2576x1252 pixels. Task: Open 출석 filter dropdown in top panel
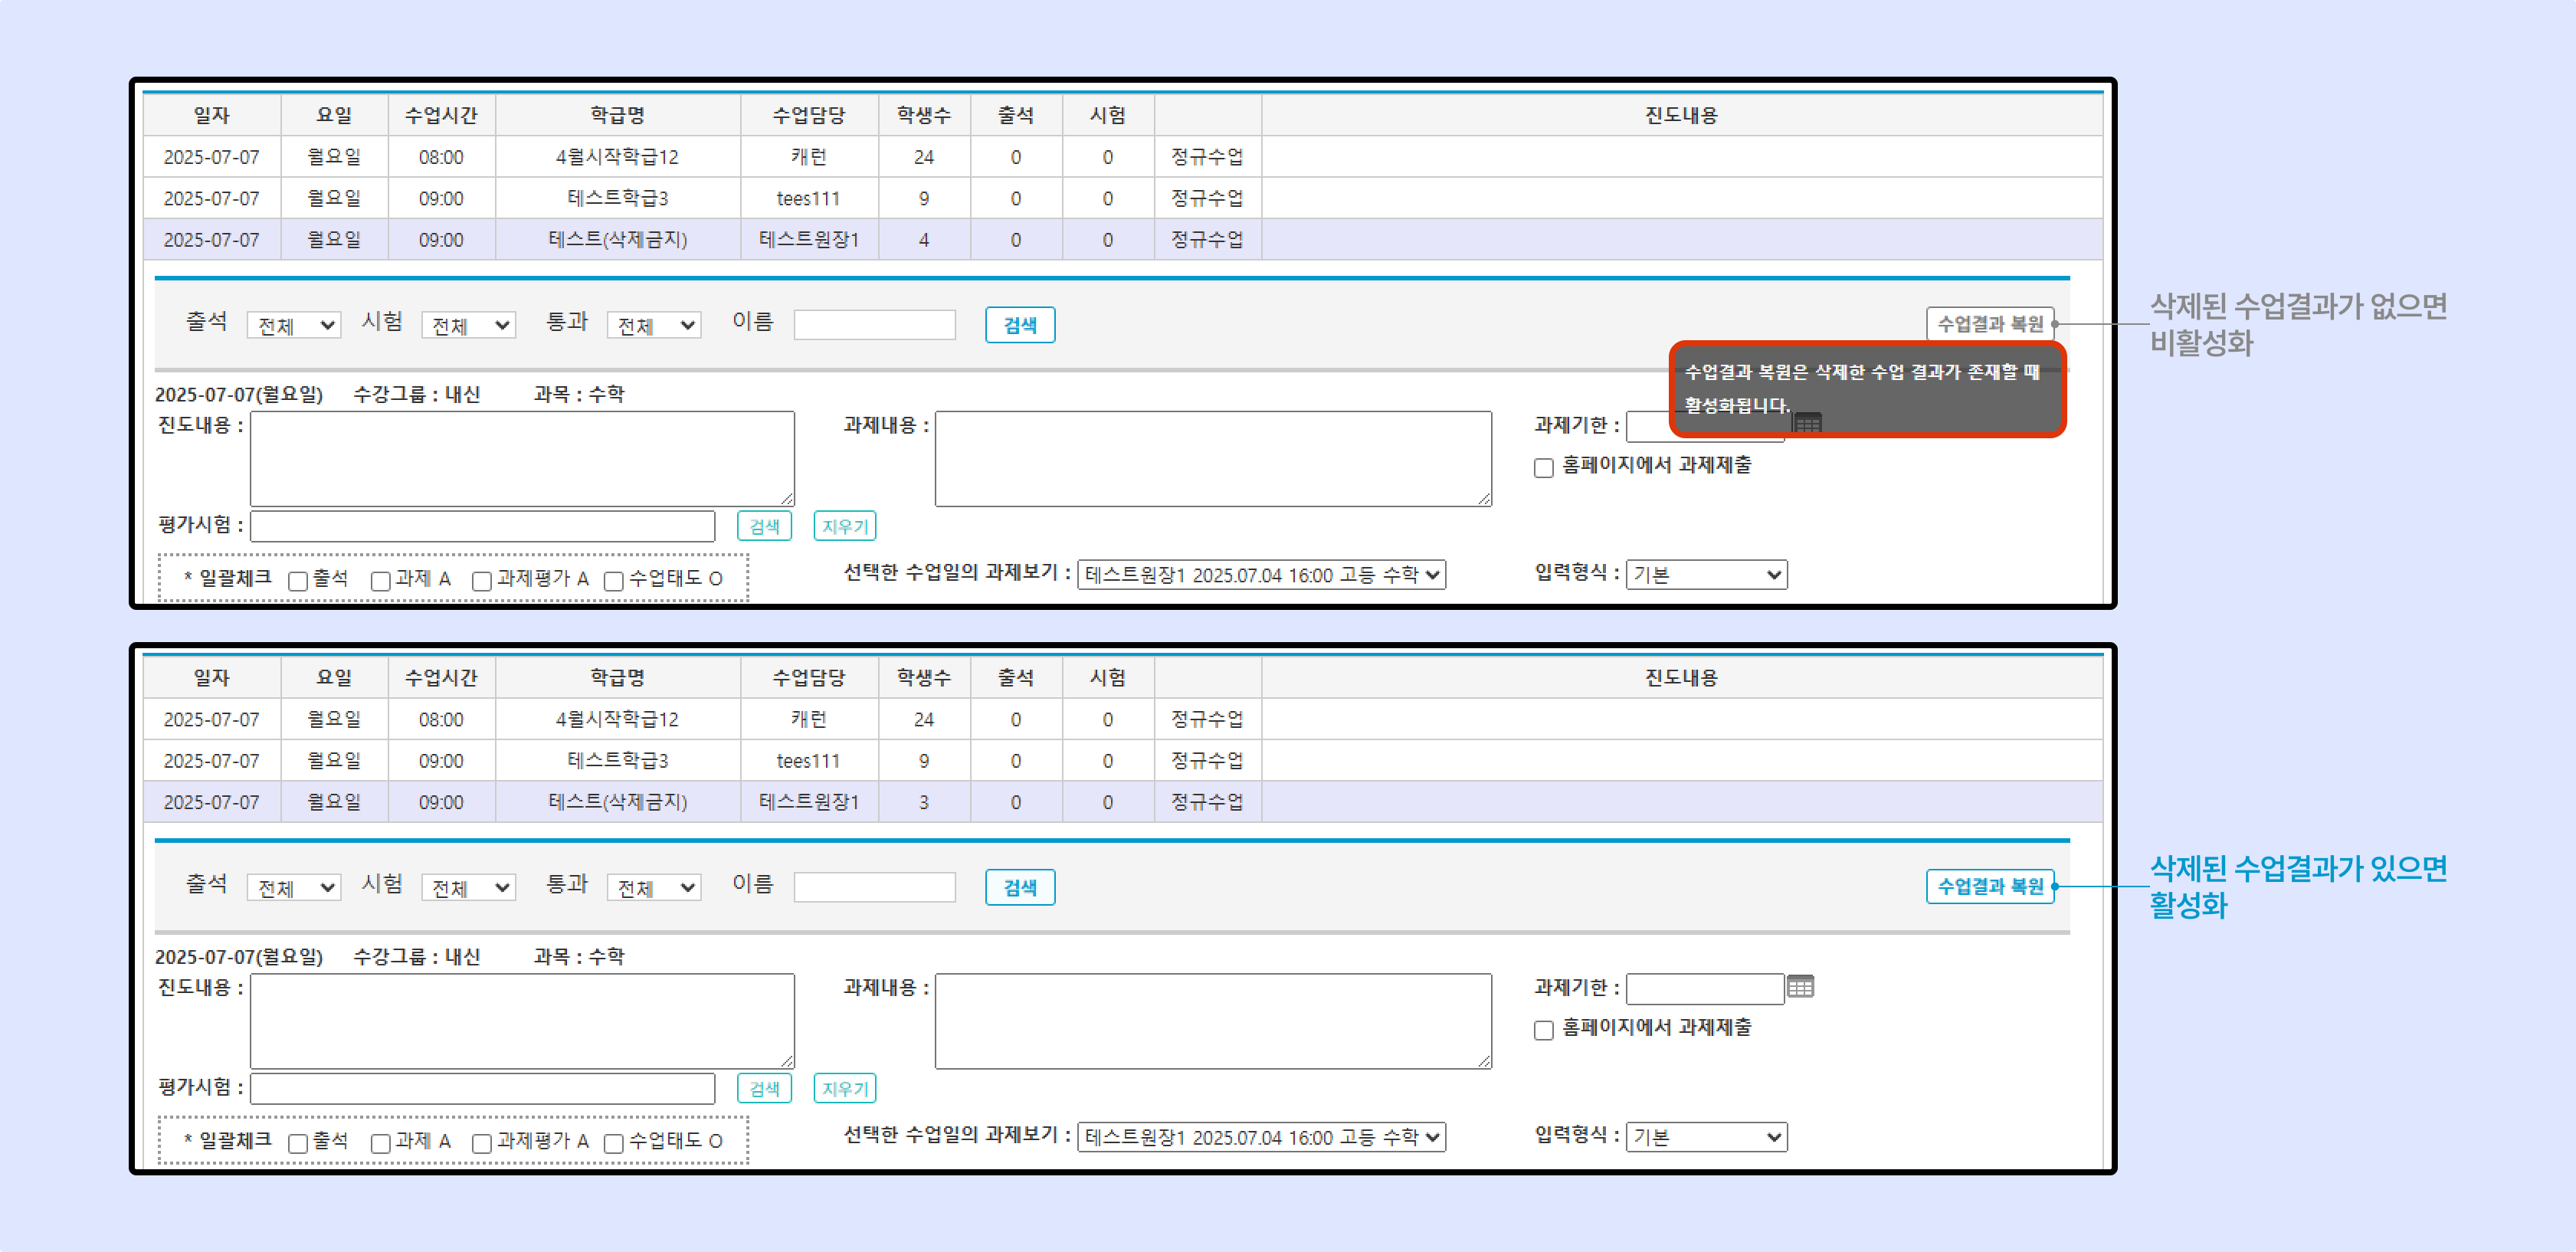294,325
